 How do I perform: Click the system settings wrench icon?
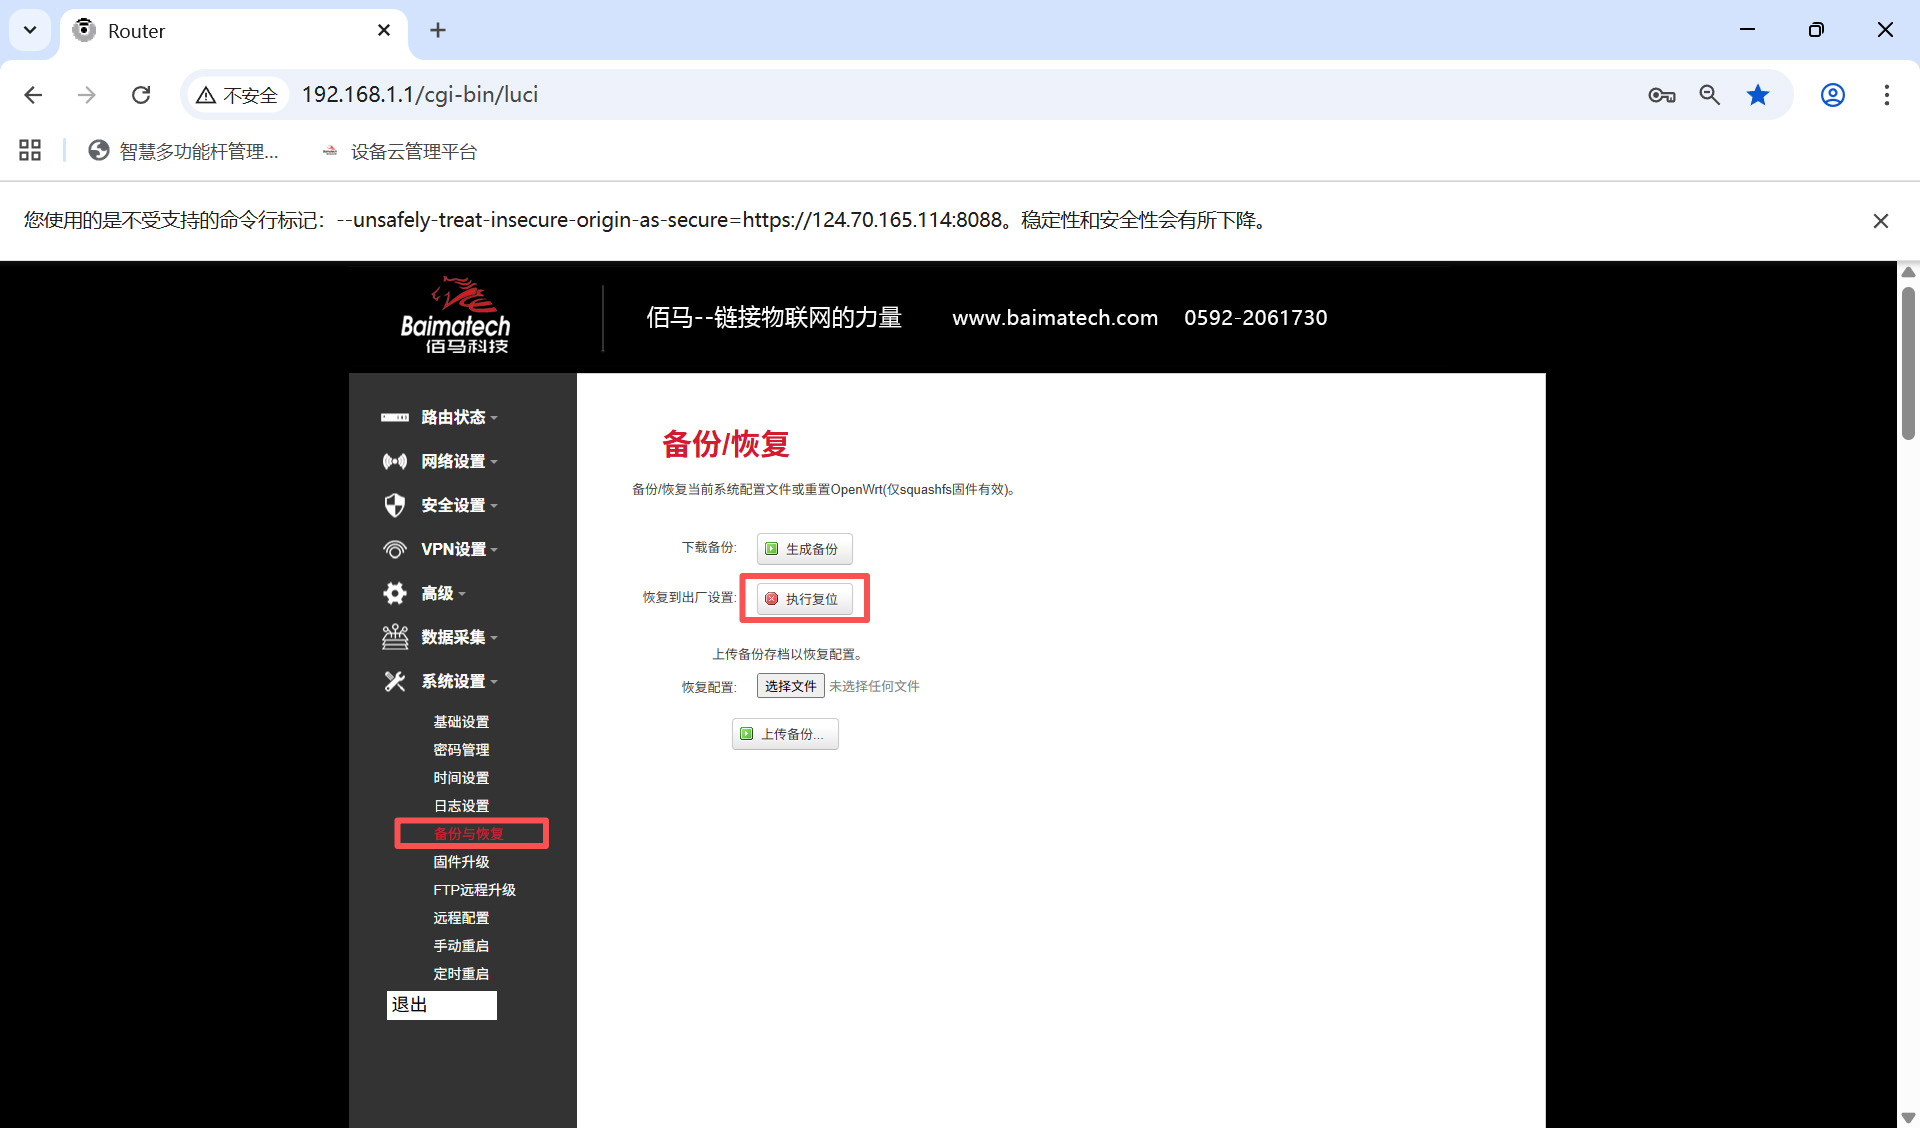click(395, 681)
